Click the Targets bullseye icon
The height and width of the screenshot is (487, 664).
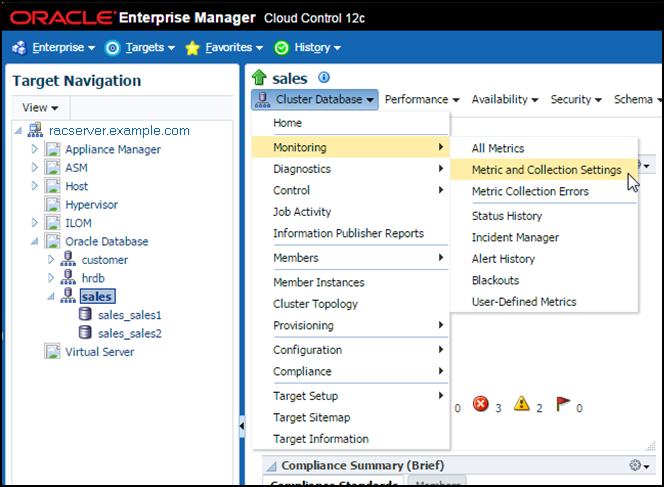112,48
